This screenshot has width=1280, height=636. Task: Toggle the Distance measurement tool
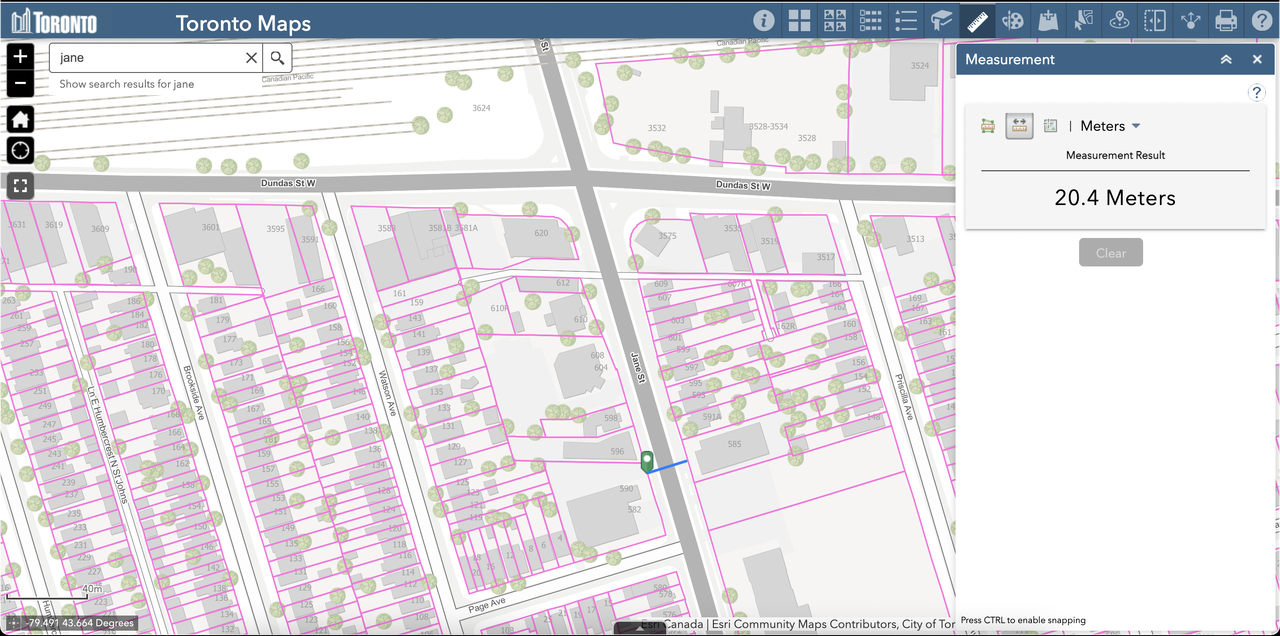[x=1019, y=126]
